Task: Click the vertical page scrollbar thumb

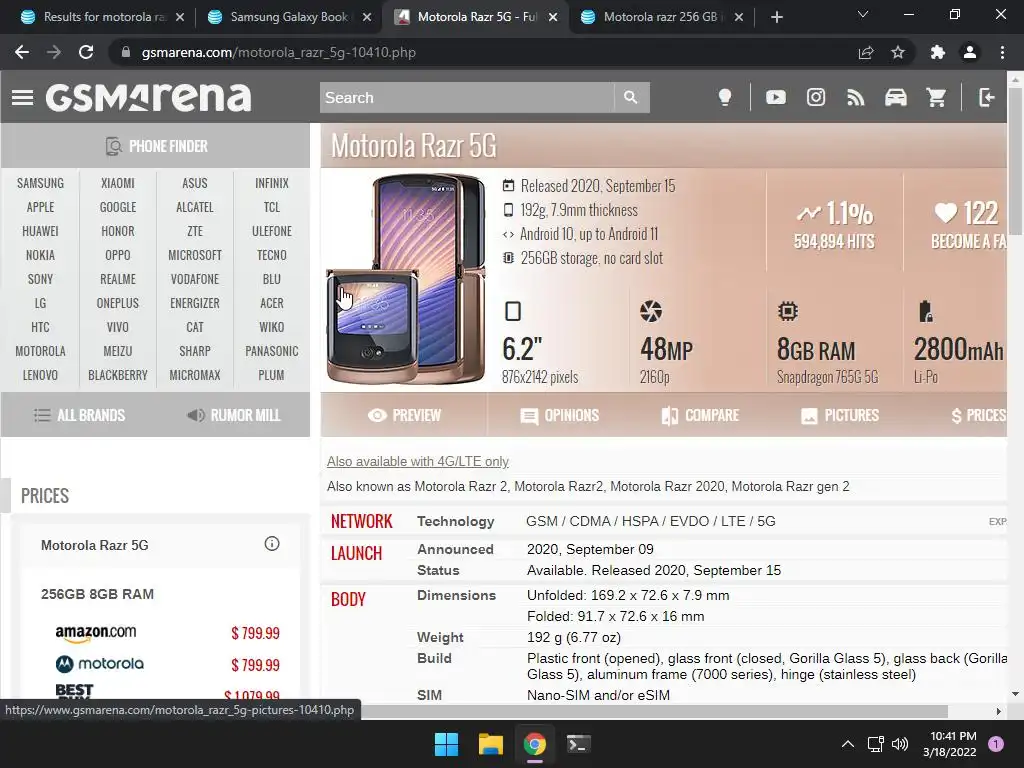Action: [x=1015, y=161]
